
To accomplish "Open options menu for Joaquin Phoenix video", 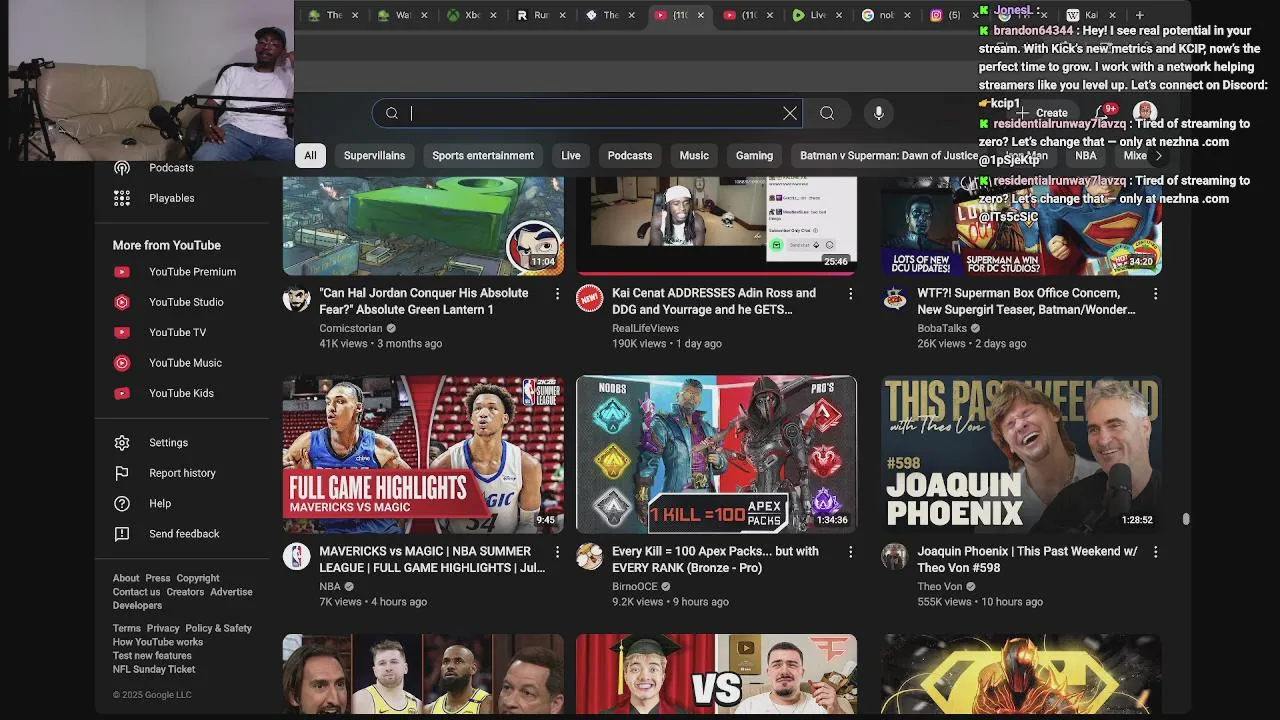I will pyautogui.click(x=1155, y=552).
